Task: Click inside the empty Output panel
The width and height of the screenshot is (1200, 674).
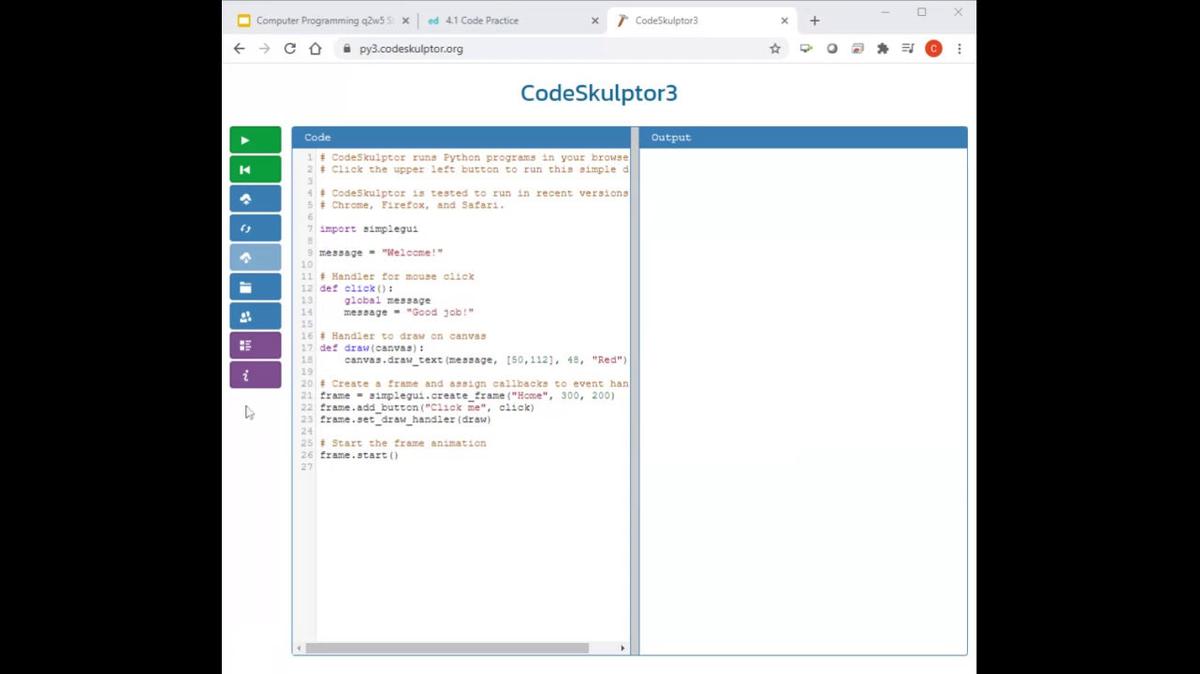Action: click(x=803, y=400)
